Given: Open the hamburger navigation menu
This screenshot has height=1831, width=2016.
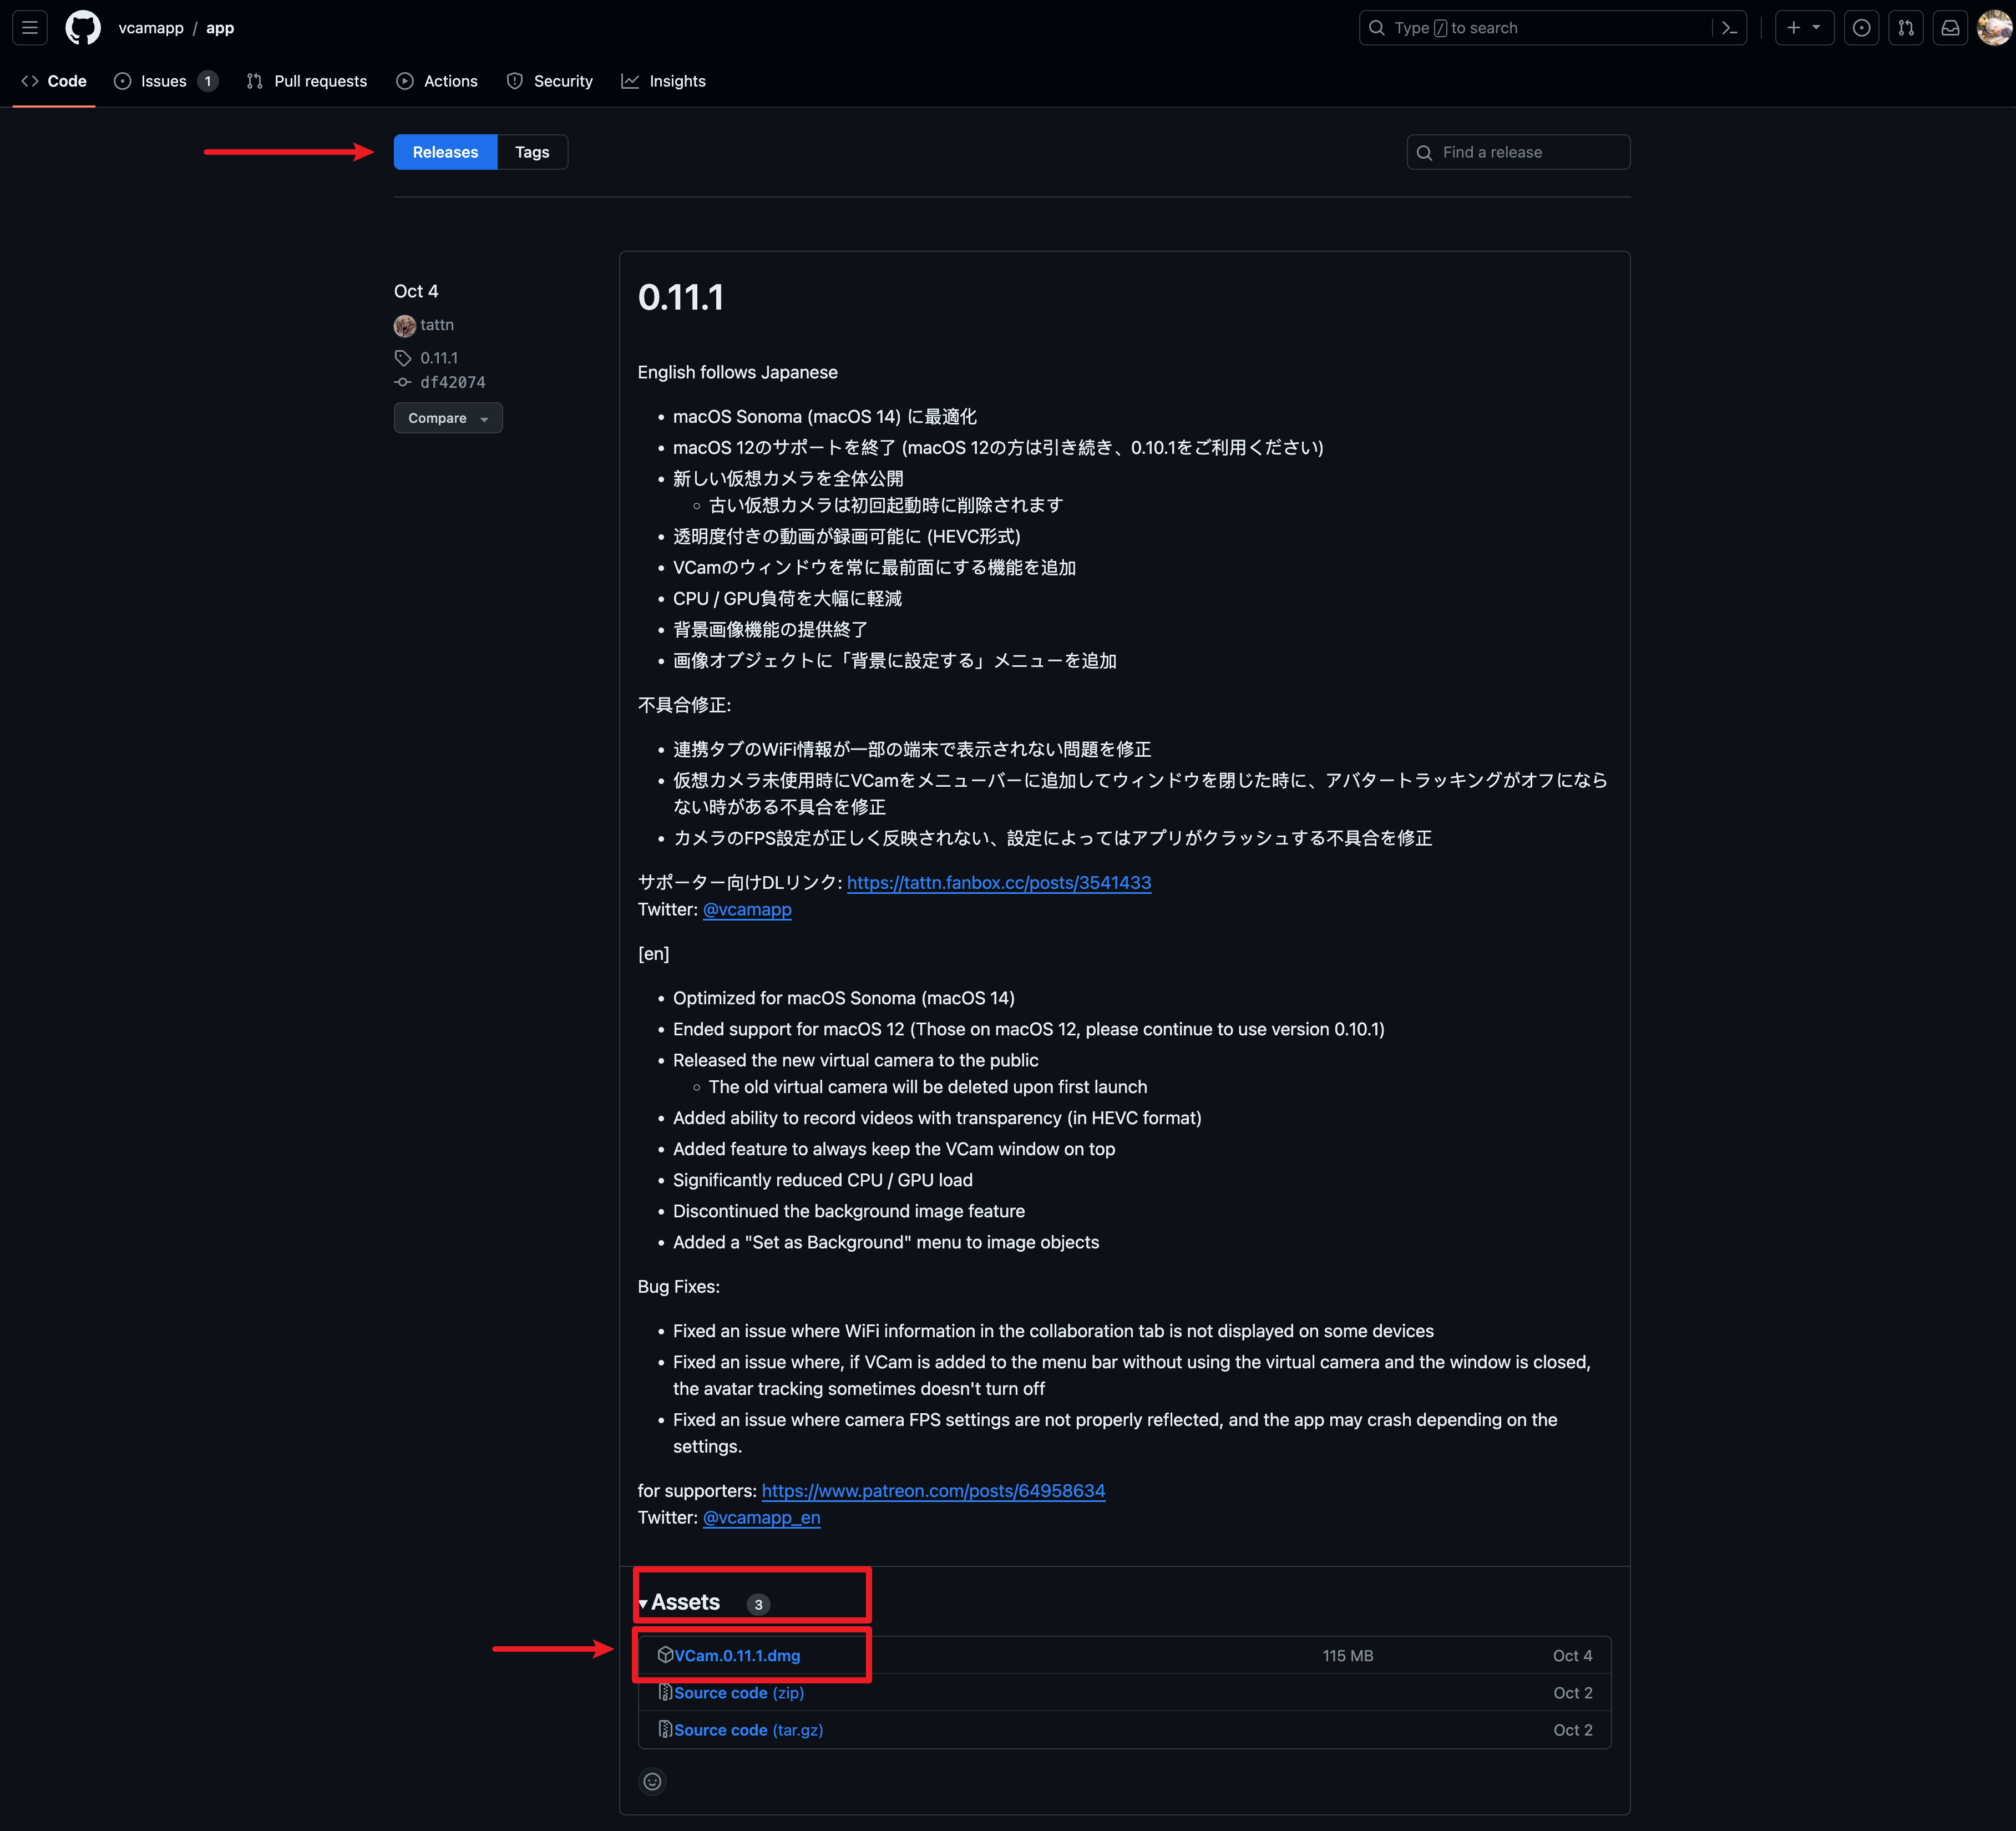Looking at the screenshot, I should [x=30, y=28].
